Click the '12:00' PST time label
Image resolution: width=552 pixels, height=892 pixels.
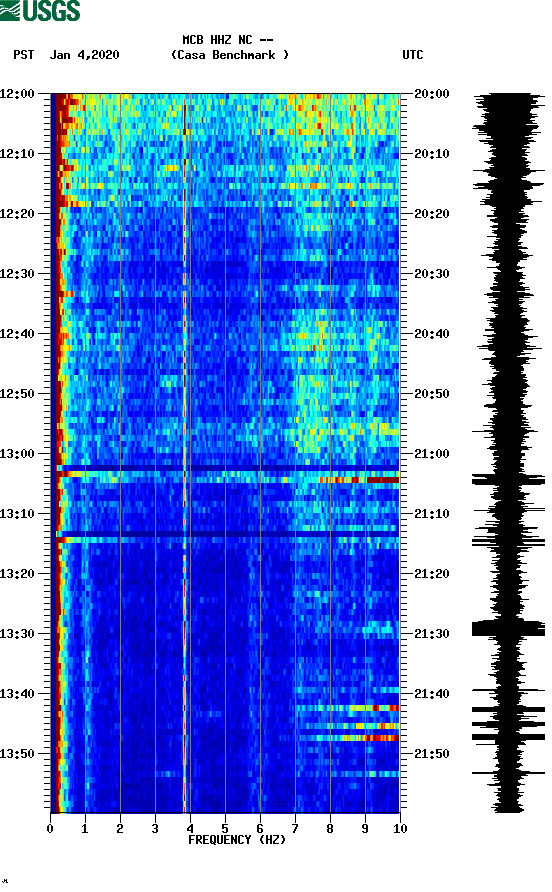tap(18, 94)
